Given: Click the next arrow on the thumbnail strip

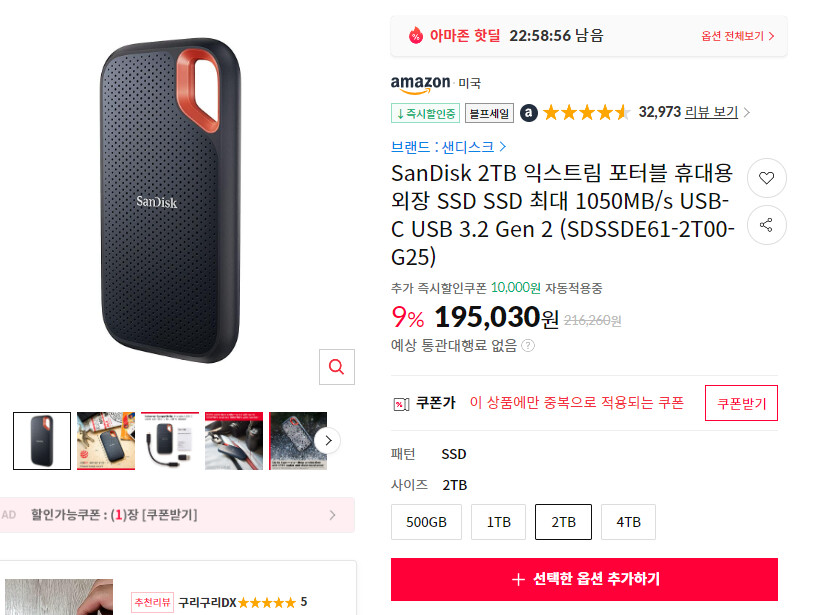Looking at the screenshot, I should click(327, 439).
